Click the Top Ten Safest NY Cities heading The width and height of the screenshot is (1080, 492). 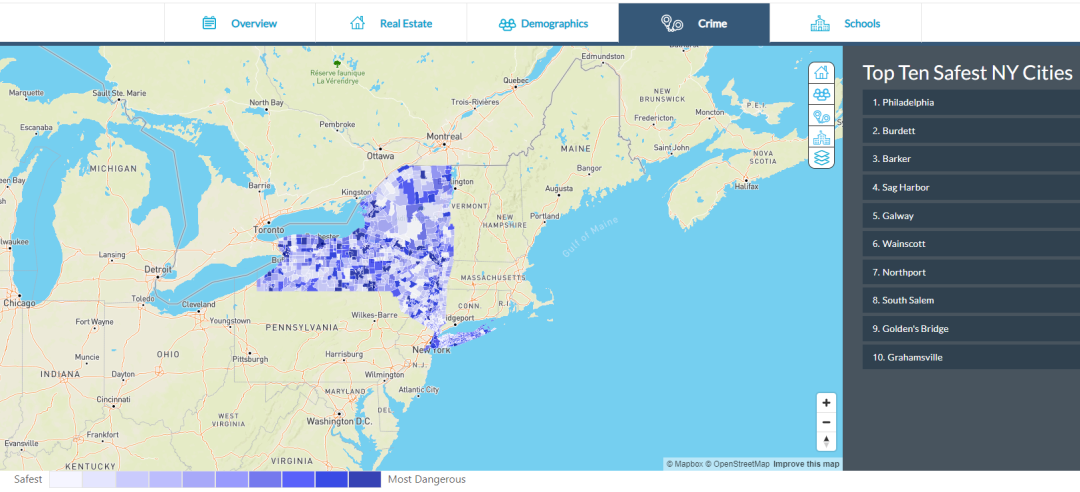968,73
